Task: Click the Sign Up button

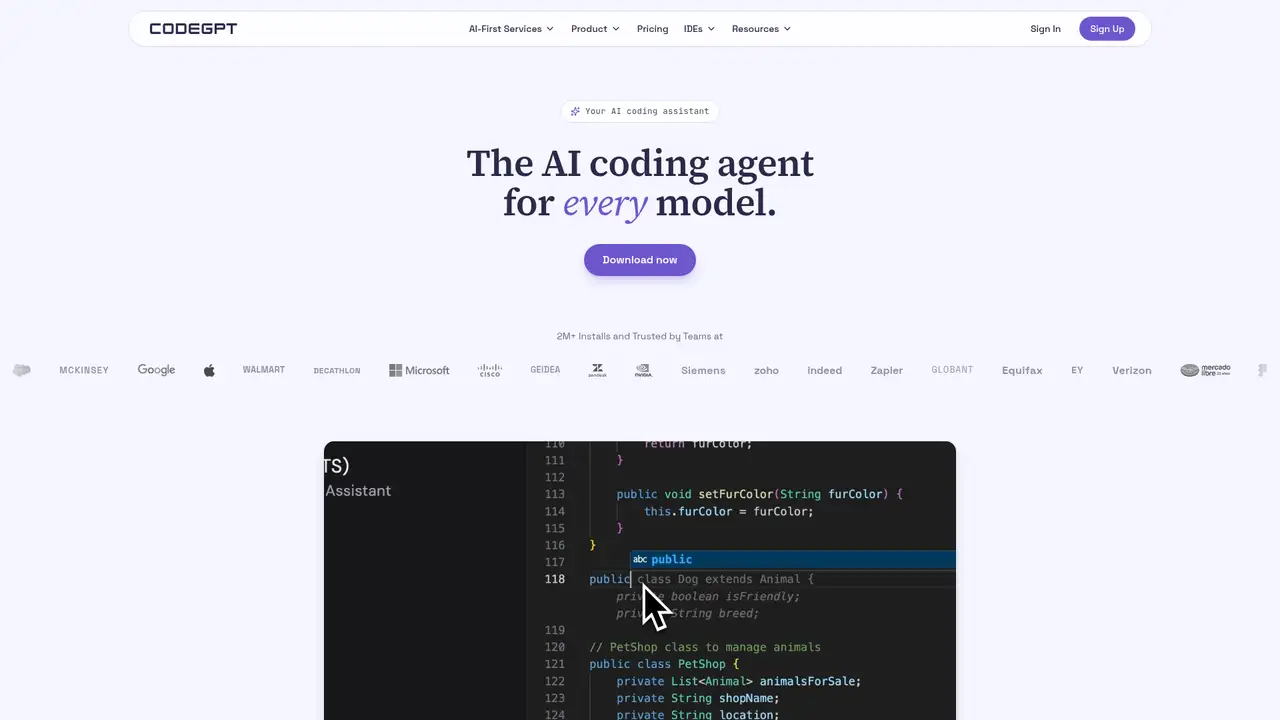Action: pyautogui.click(x=1107, y=29)
